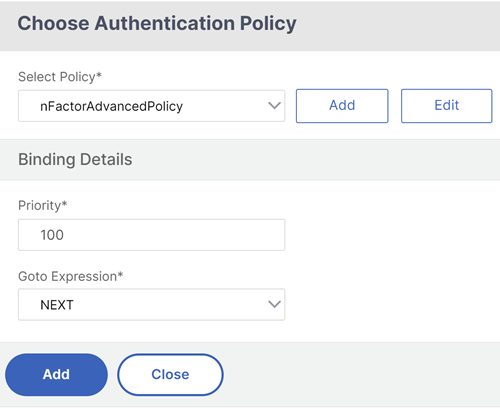The height and width of the screenshot is (409, 500).
Task: Click the asterisk after Goto Expression label
Action: 120,274
